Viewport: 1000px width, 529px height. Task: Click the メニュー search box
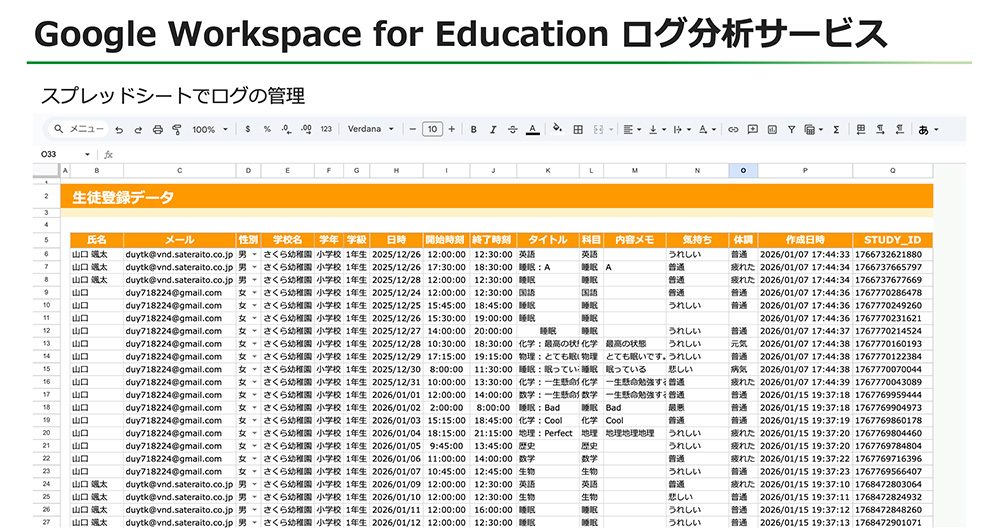click(80, 130)
